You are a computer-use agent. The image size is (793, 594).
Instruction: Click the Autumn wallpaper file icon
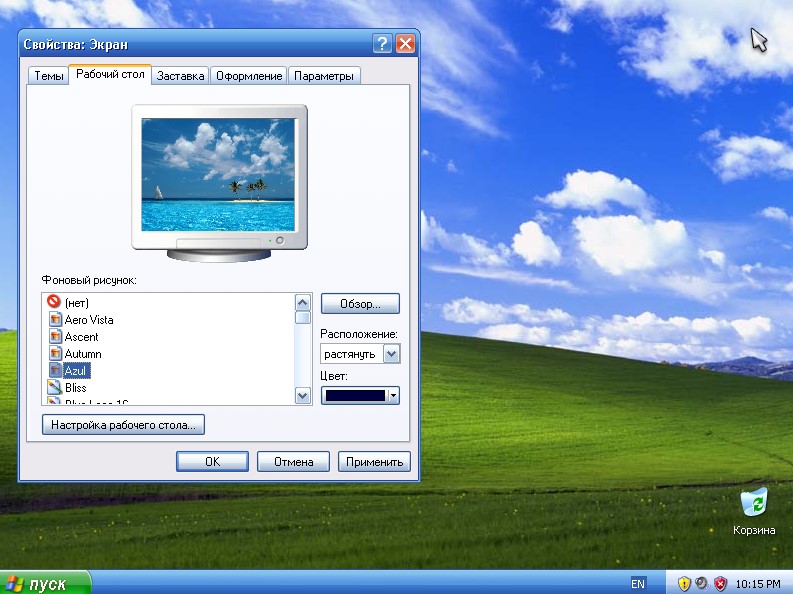55,354
